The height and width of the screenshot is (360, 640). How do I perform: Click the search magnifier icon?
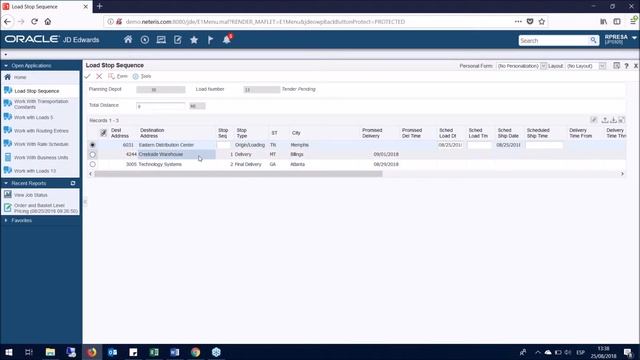click(x=593, y=40)
